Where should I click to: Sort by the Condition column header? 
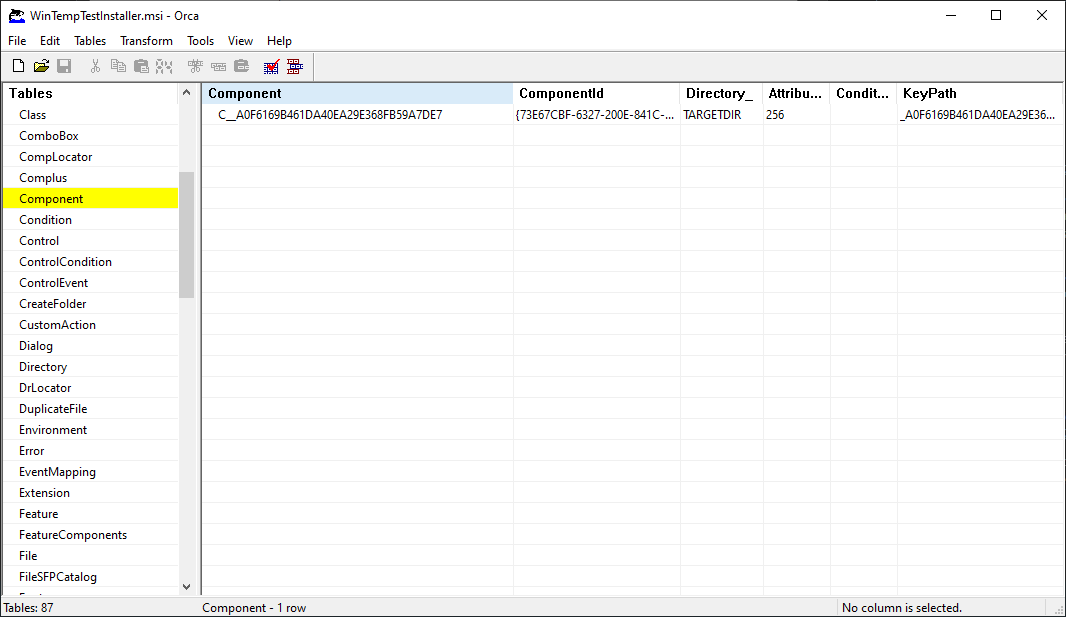click(x=863, y=93)
